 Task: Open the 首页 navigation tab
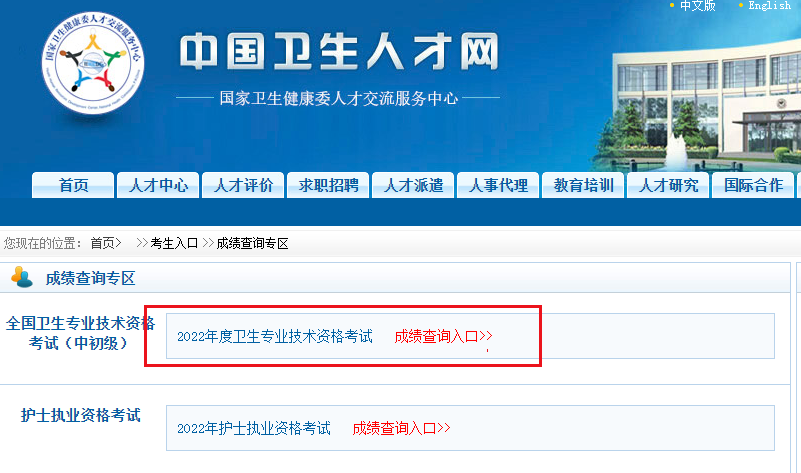(x=73, y=185)
